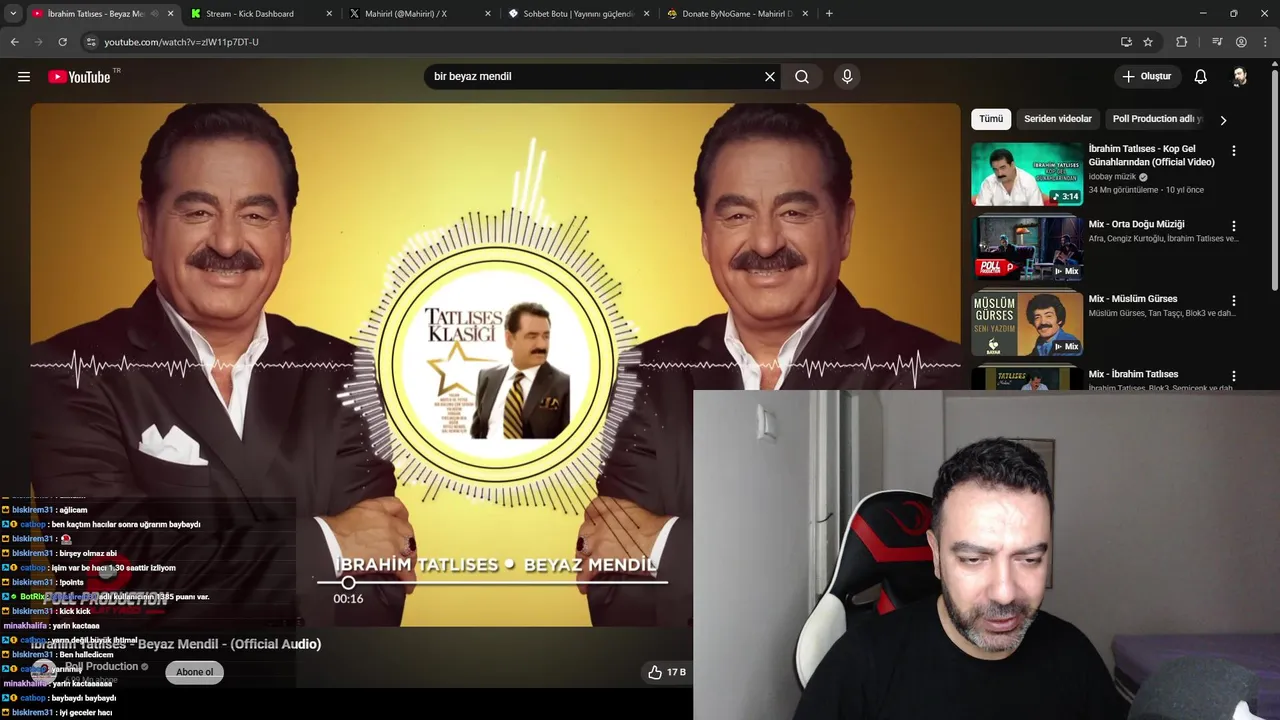Open the tab search dropdown arrow

pos(13,14)
